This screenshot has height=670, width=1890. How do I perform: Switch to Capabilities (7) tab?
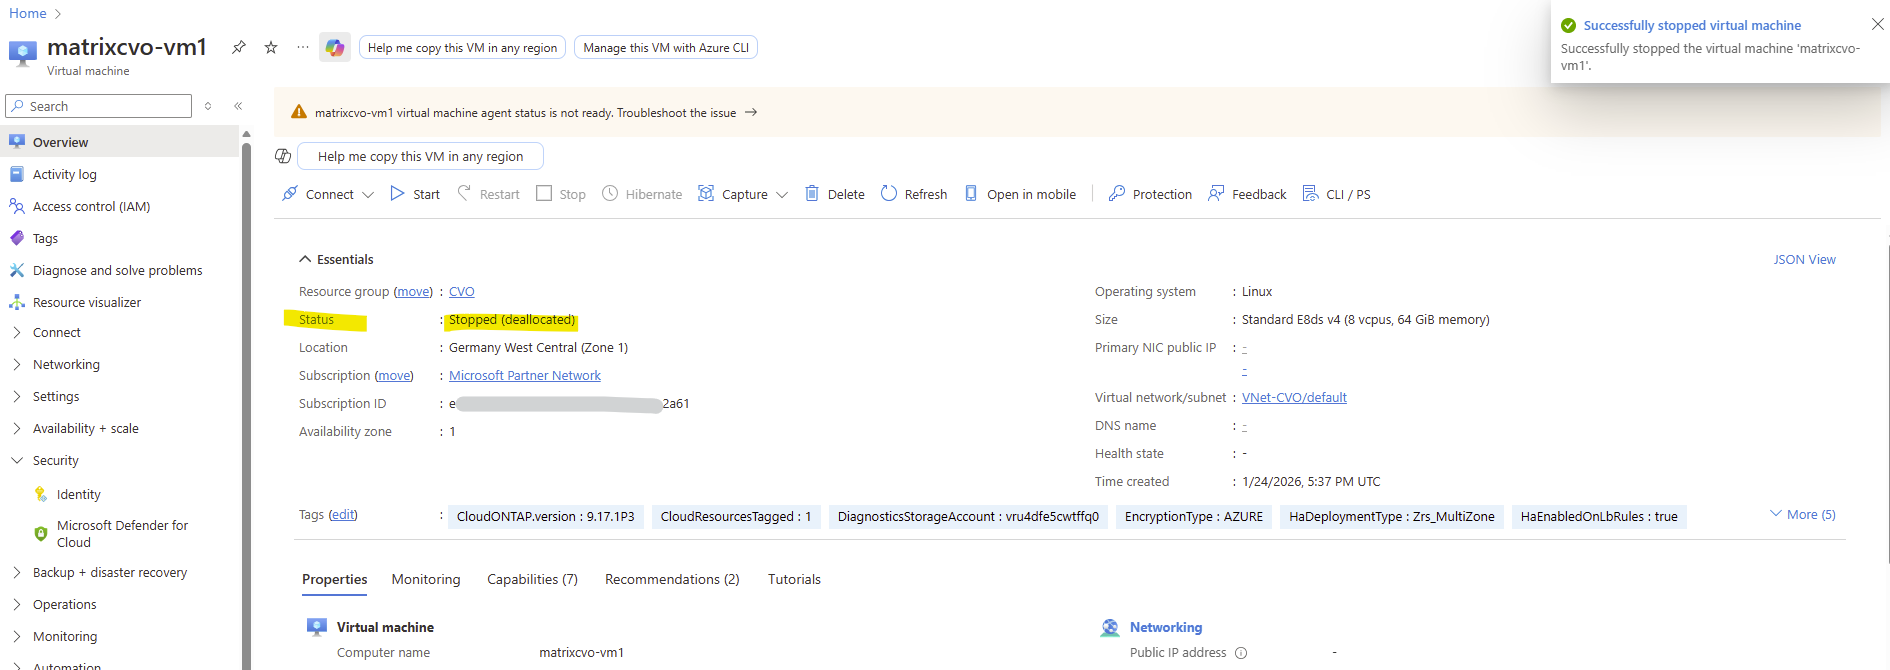532,579
